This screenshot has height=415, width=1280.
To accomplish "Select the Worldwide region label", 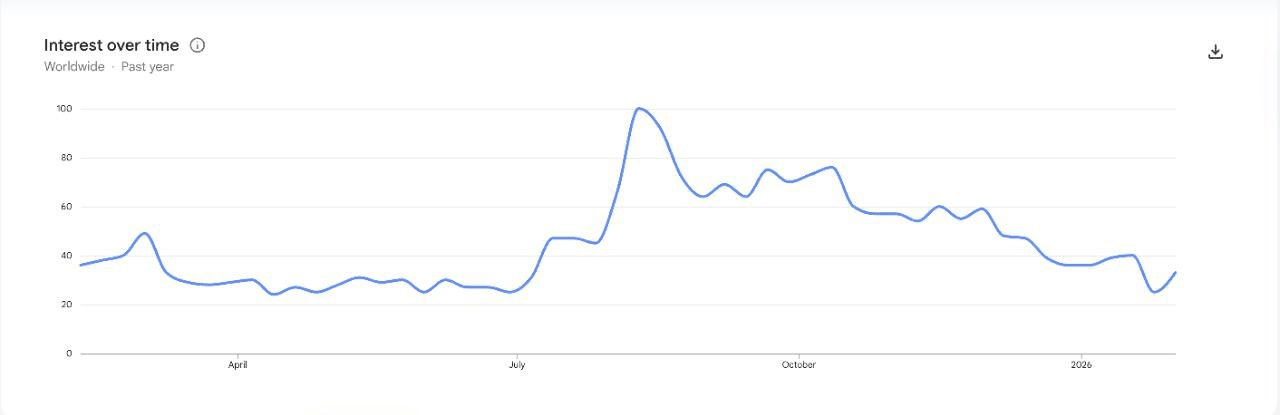I will tap(74, 67).
